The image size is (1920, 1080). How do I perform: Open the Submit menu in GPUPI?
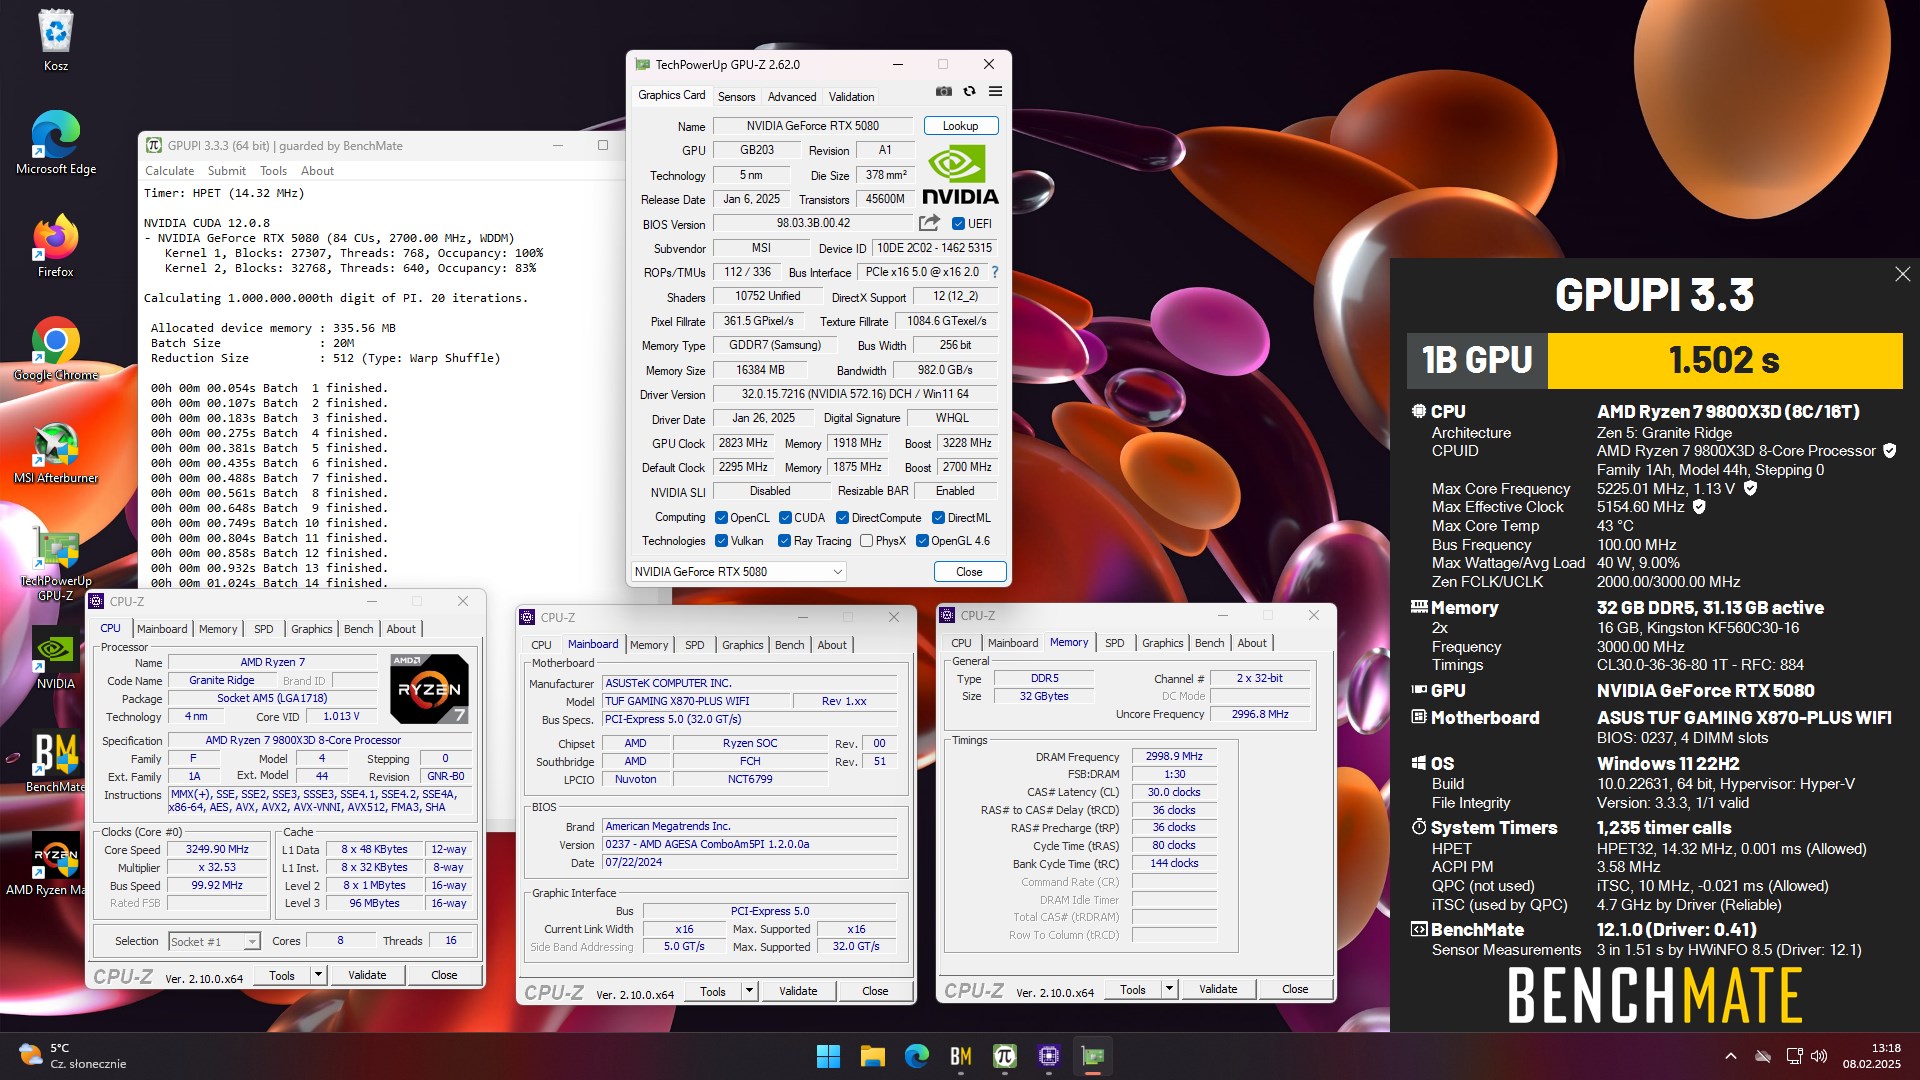(x=226, y=171)
